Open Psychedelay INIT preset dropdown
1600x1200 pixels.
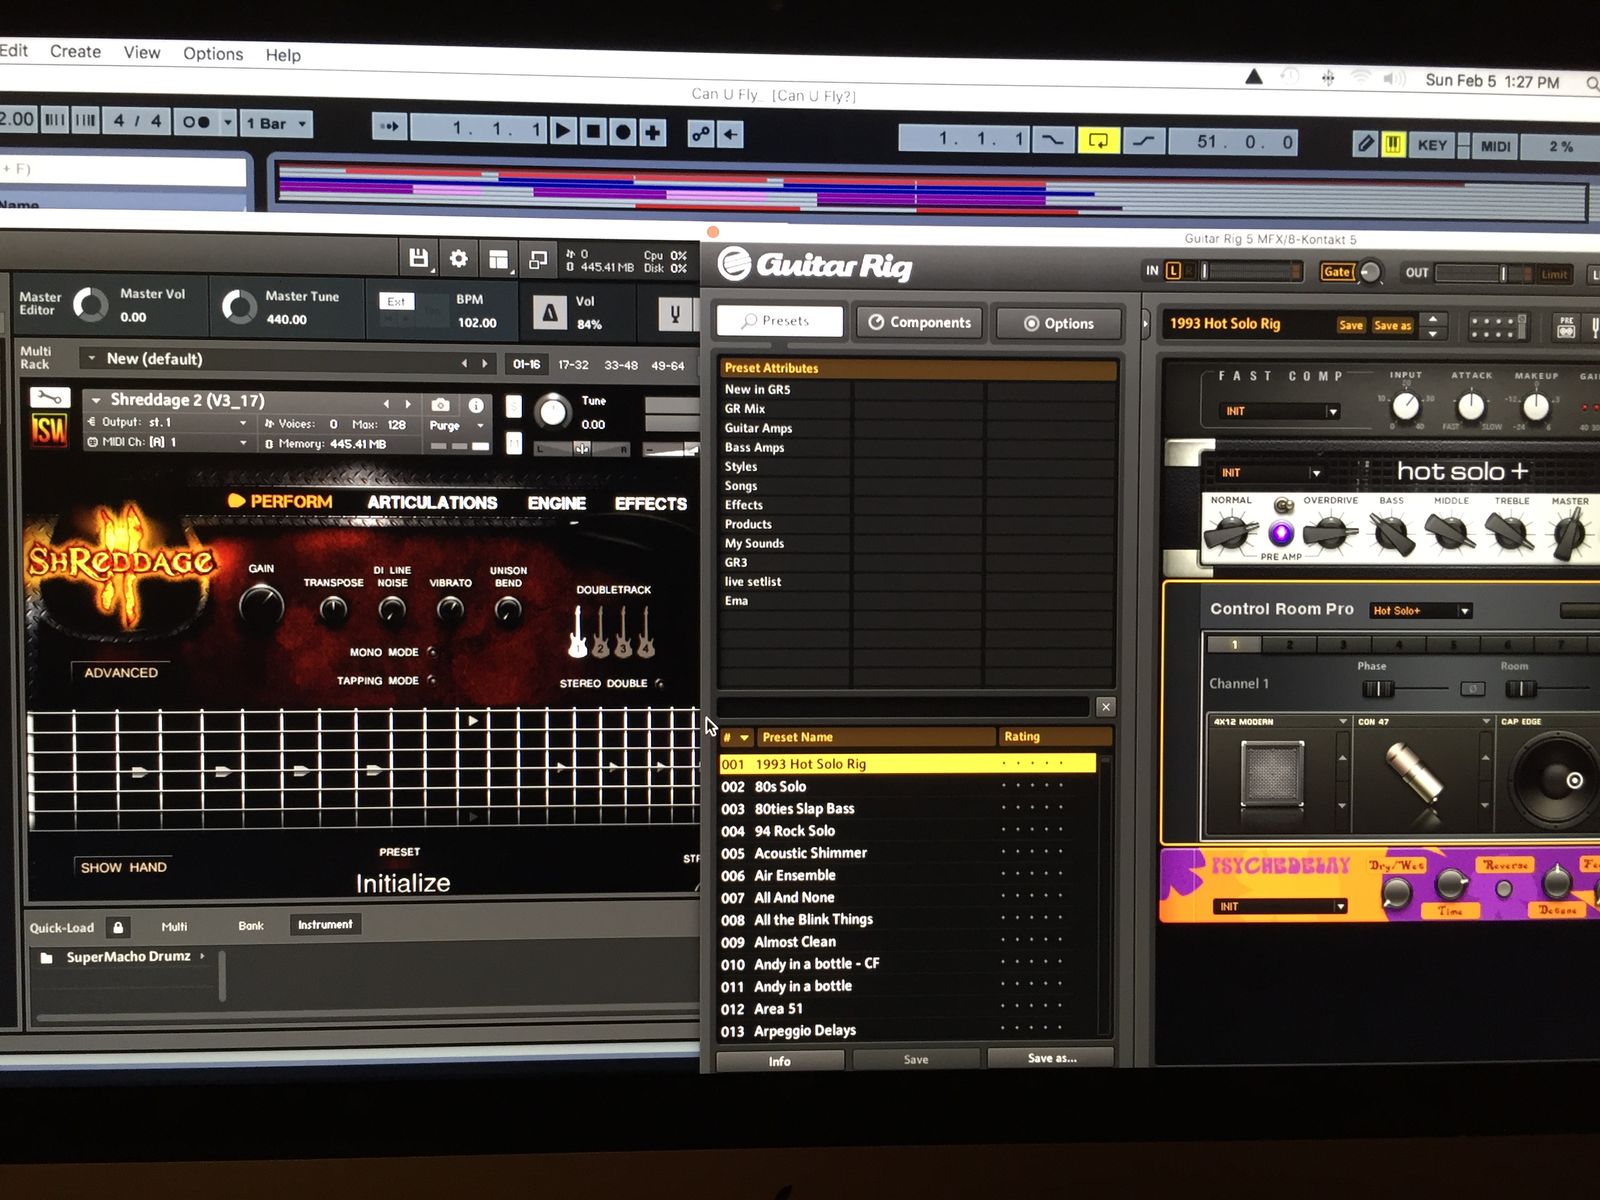(x=1341, y=907)
